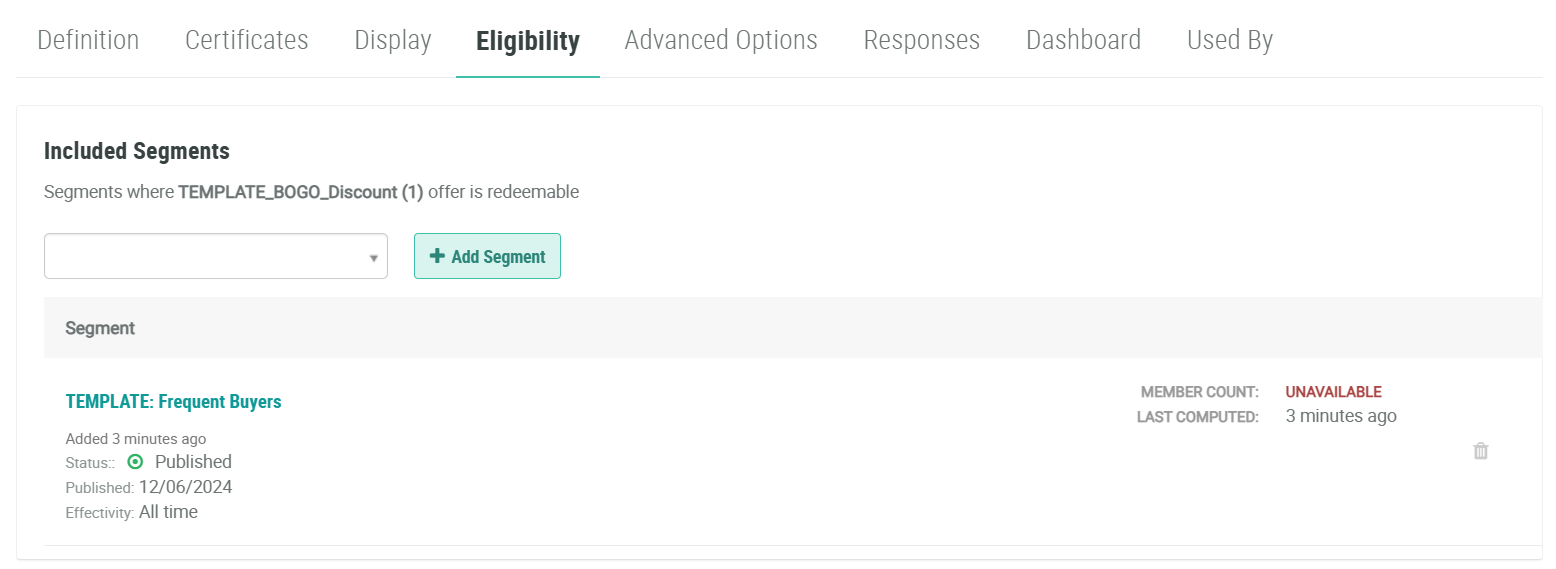This screenshot has width=1556, height=569.
Task: Click the Effectivity All time value
Action: click(x=168, y=512)
